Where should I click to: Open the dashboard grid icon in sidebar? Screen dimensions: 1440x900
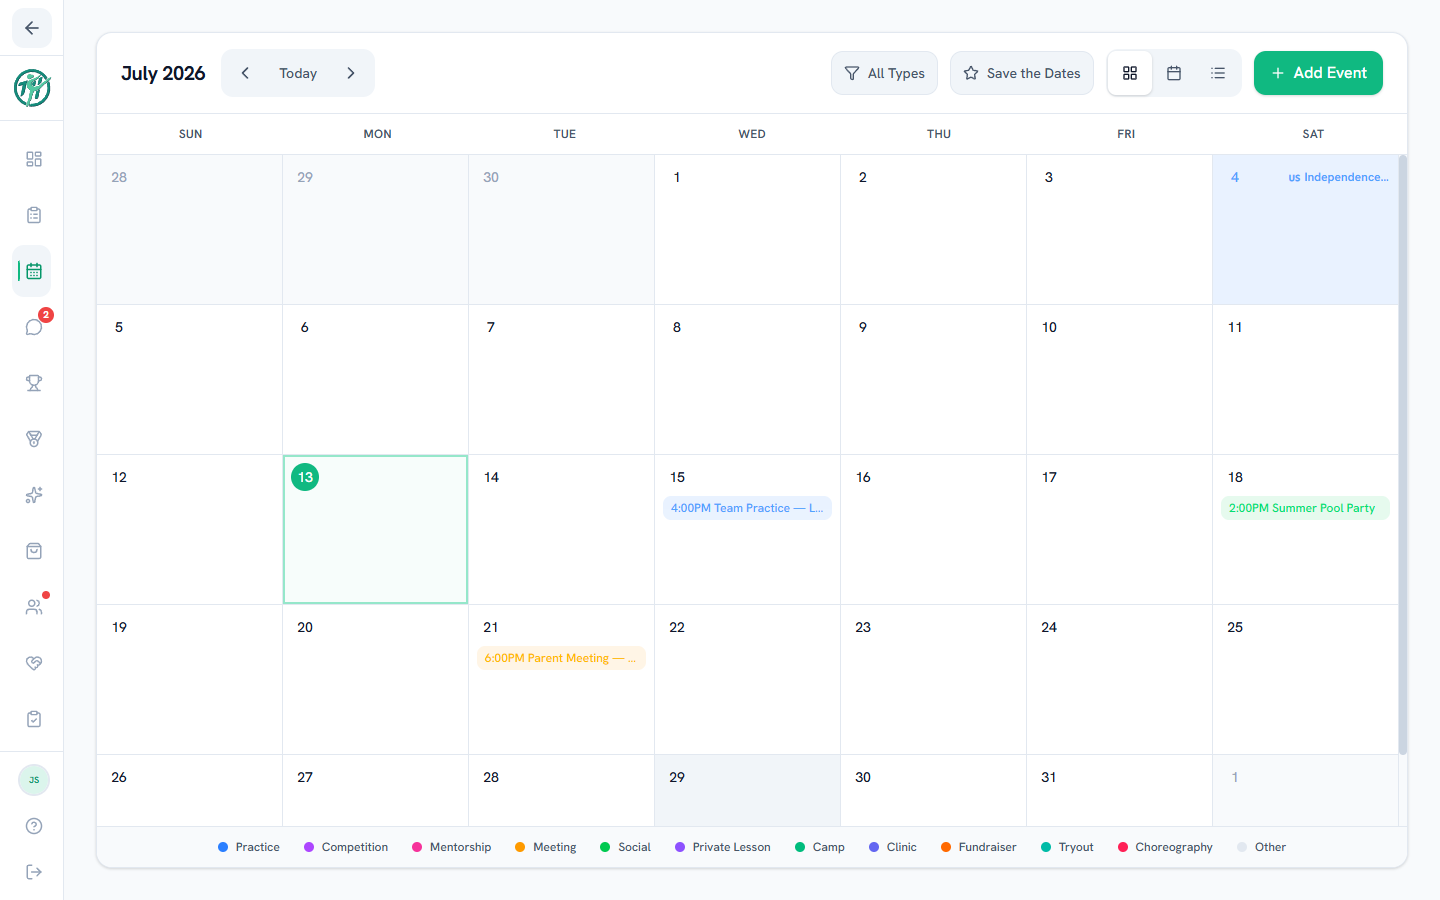tap(34, 159)
